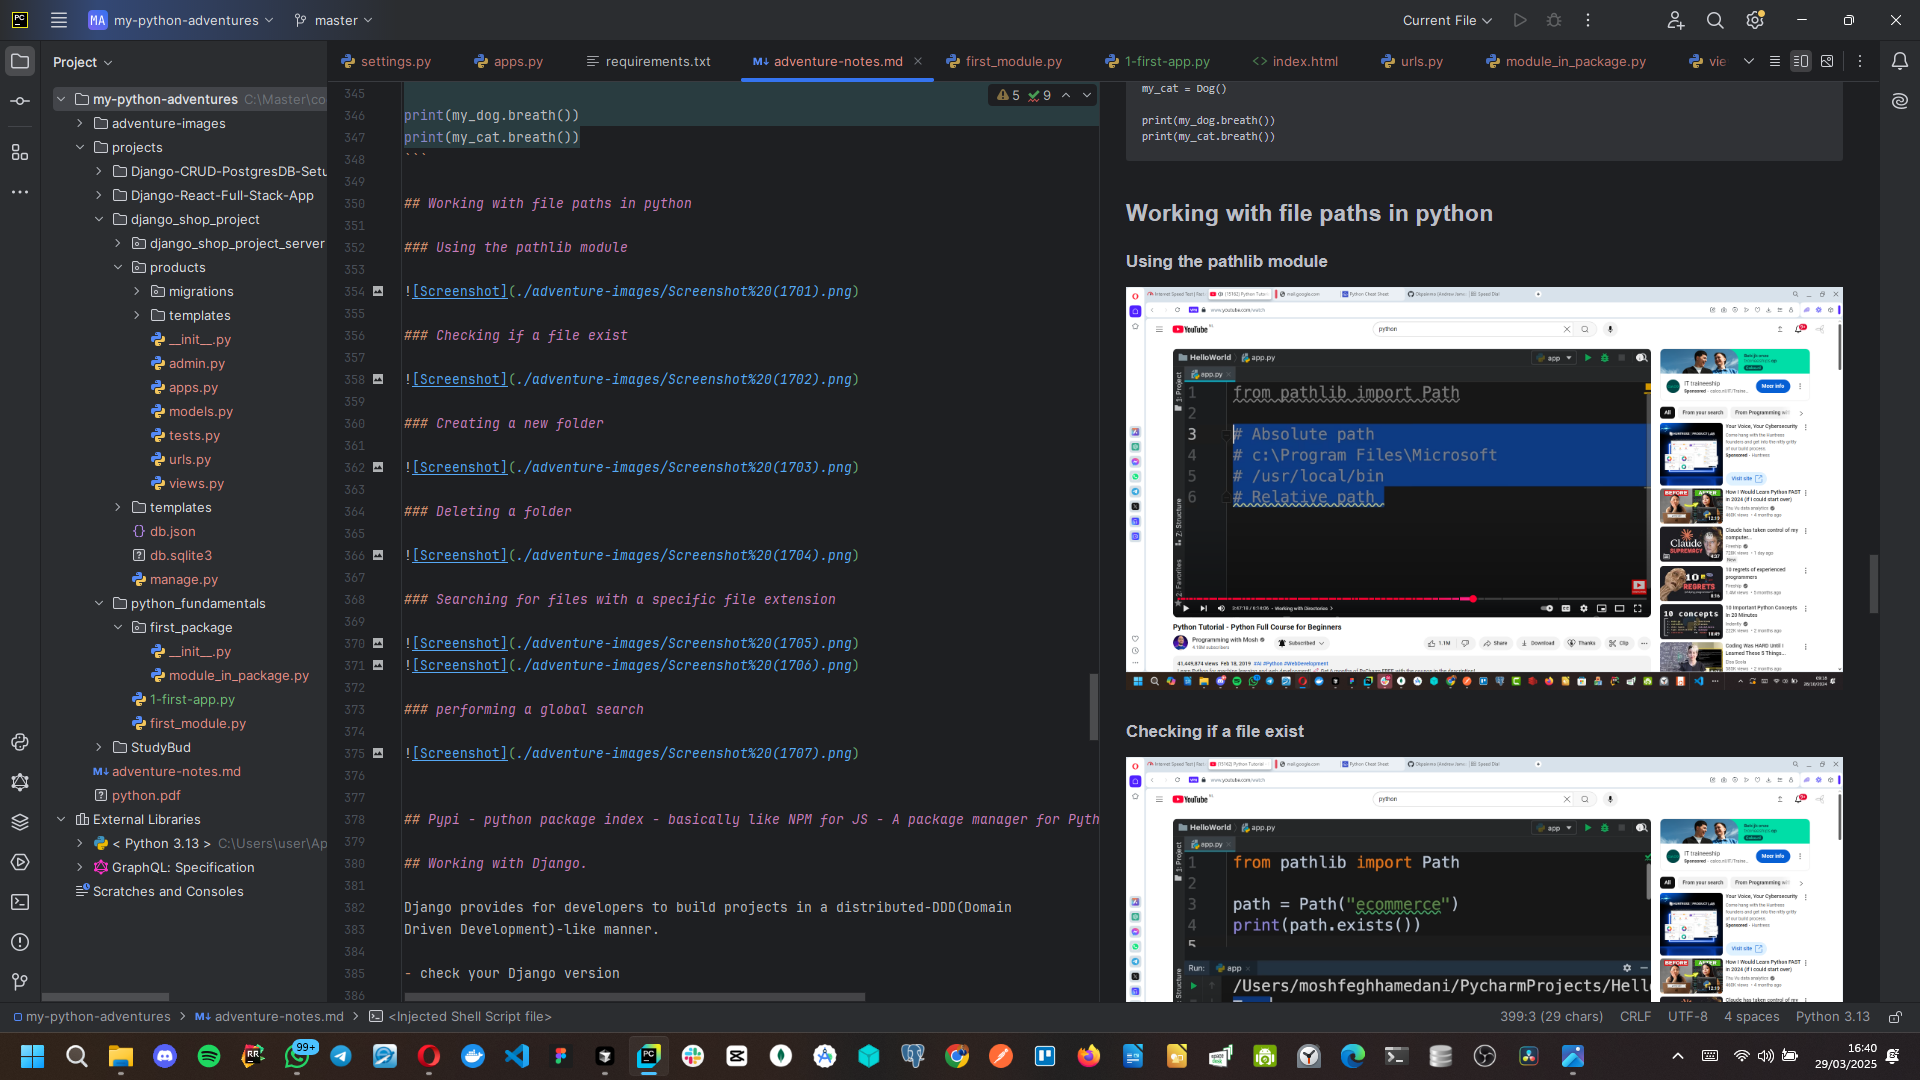Click the preview pane scrollbar thumb
The image size is (1920, 1080).
coord(1873,583)
